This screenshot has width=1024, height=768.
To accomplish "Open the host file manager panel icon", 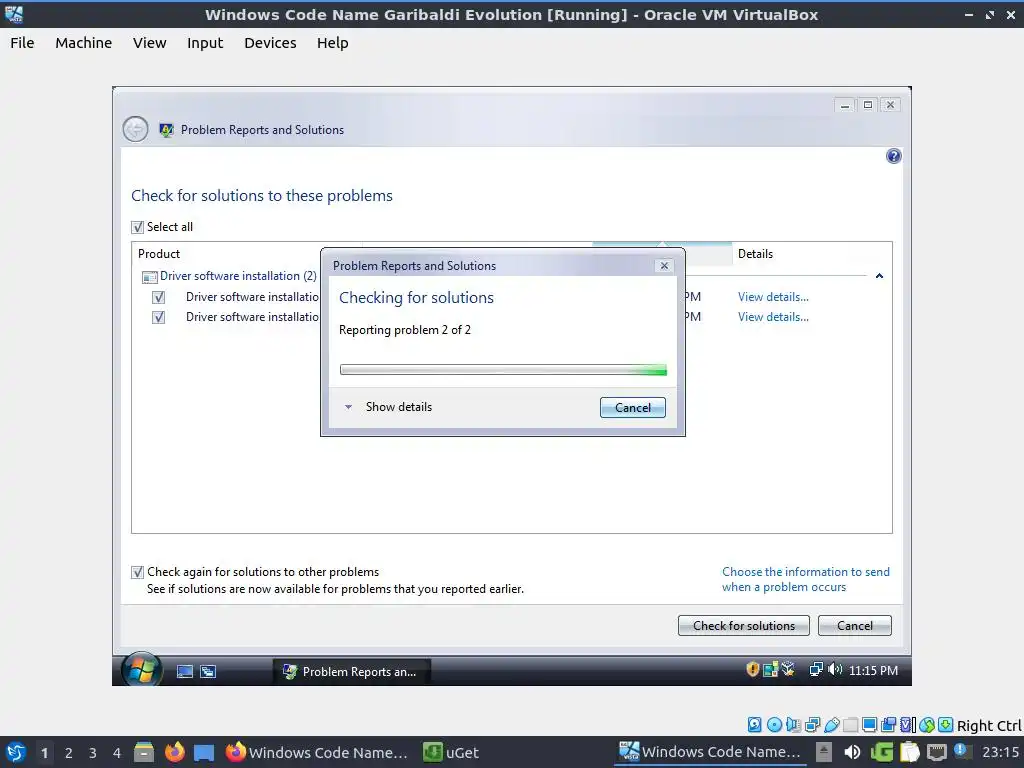I will 144,752.
